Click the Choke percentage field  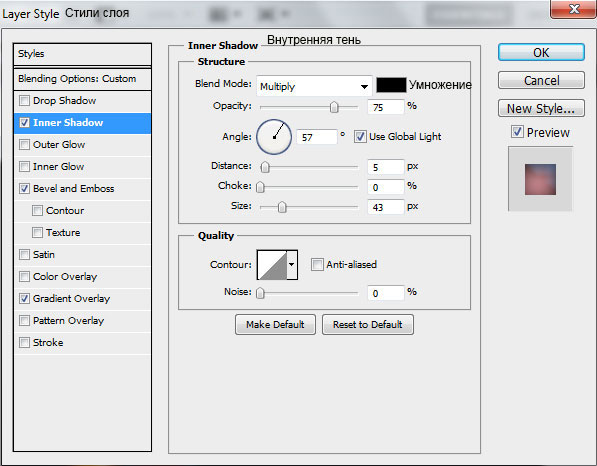385,187
